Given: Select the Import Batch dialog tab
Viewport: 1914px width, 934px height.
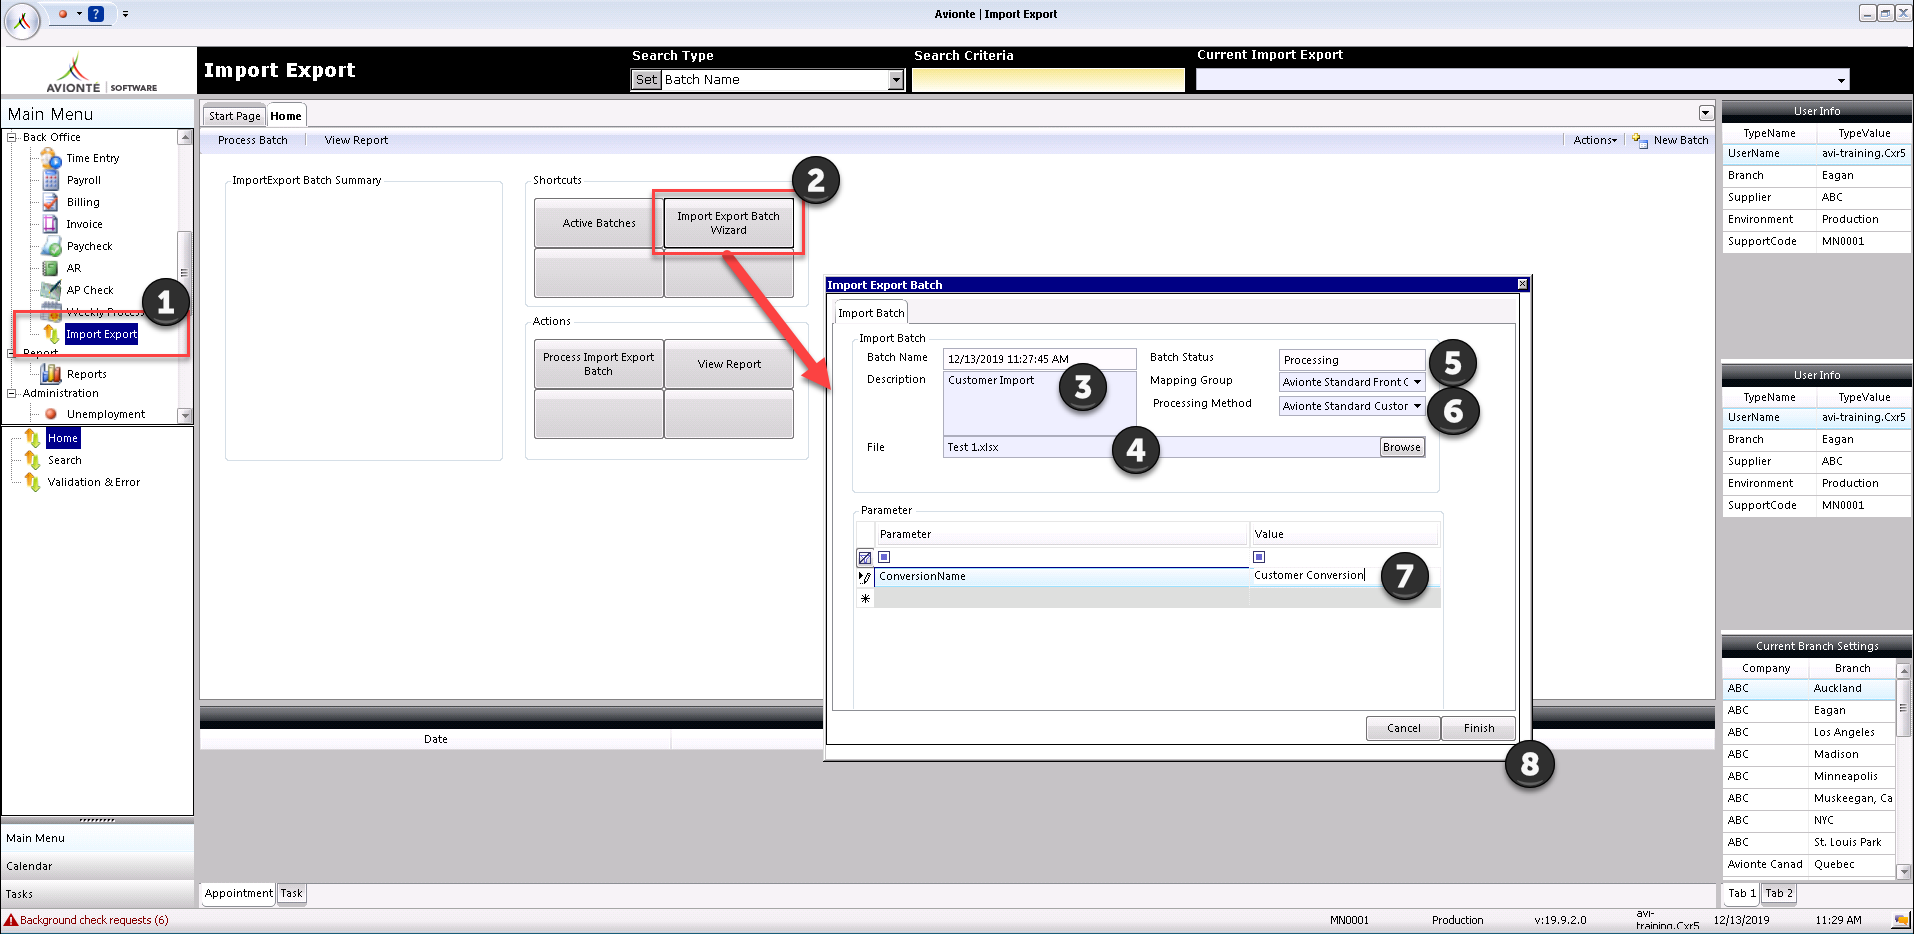Looking at the screenshot, I should click(871, 313).
